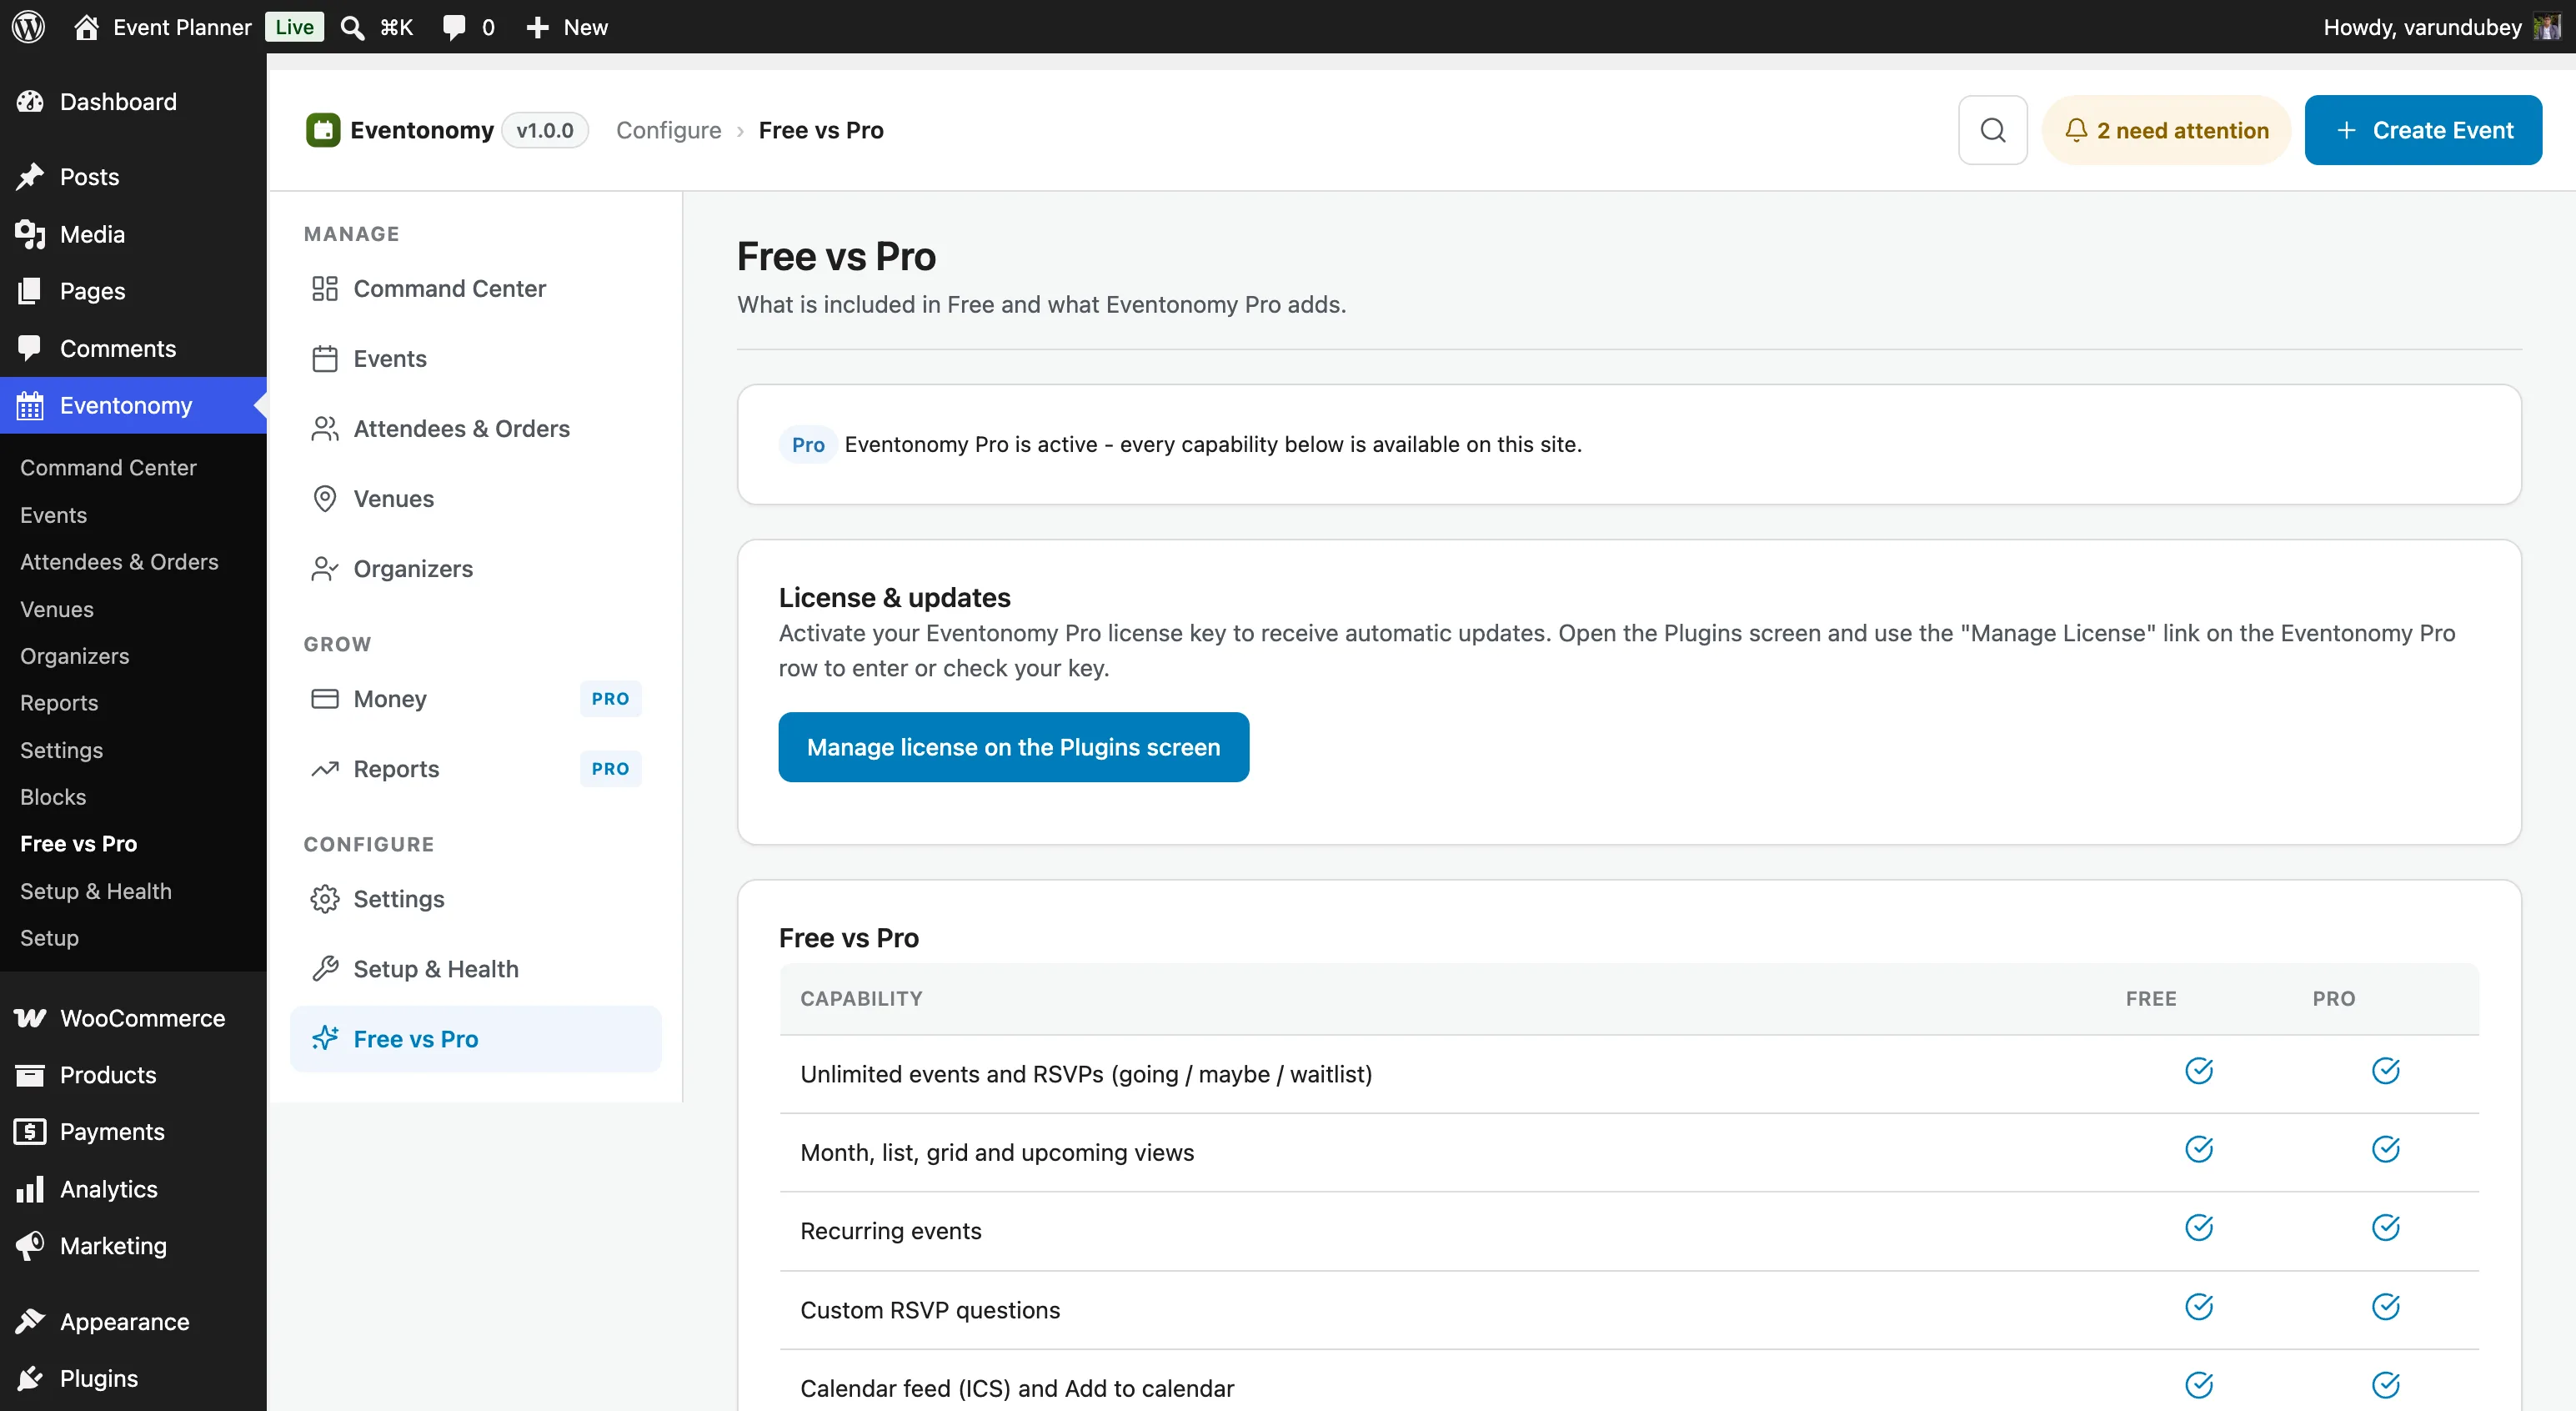This screenshot has height=1411, width=2576.
Task: Click the home icon beside Event Planner
Action: 86,27
